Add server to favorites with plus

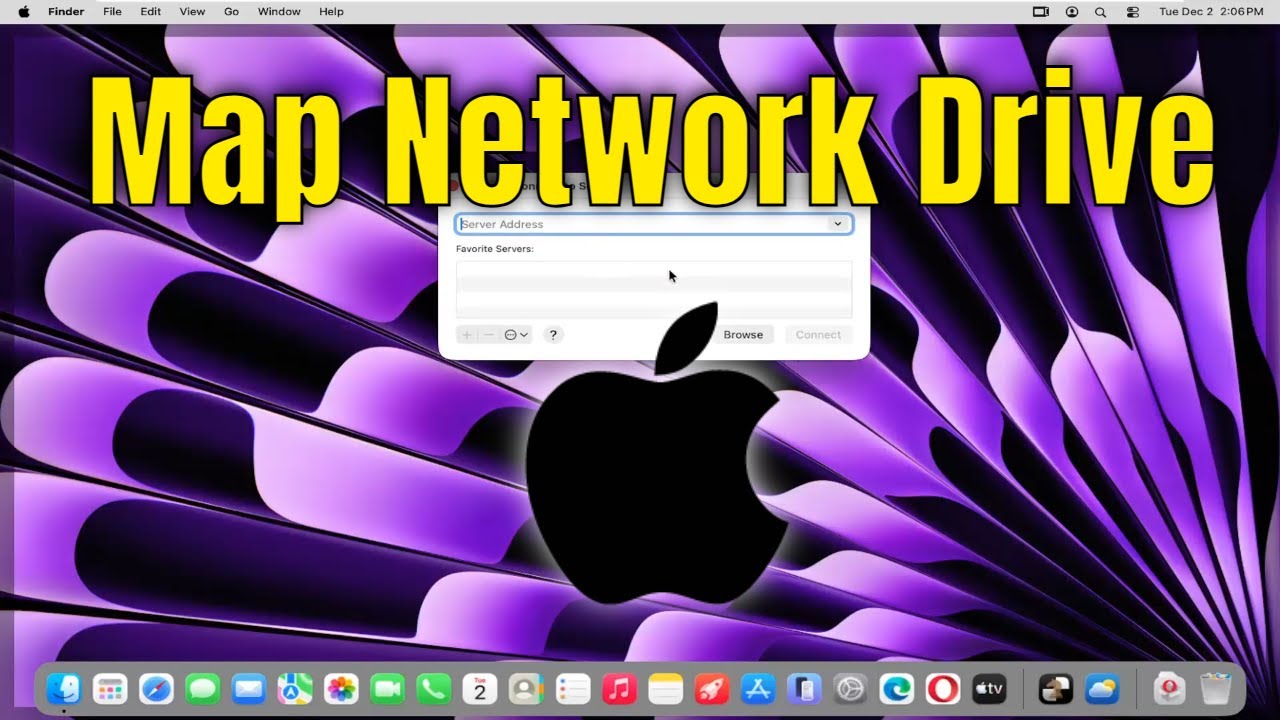coord(467,335)
